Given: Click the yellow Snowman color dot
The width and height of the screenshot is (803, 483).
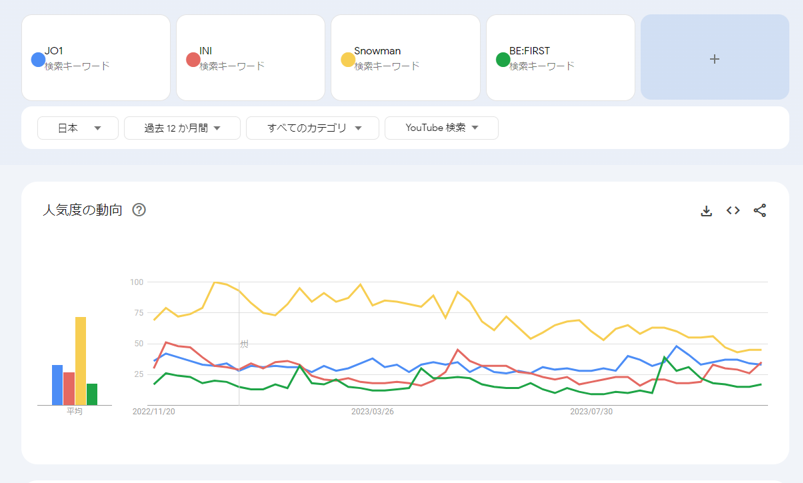Looking at the screenshot, I should 348,59.
